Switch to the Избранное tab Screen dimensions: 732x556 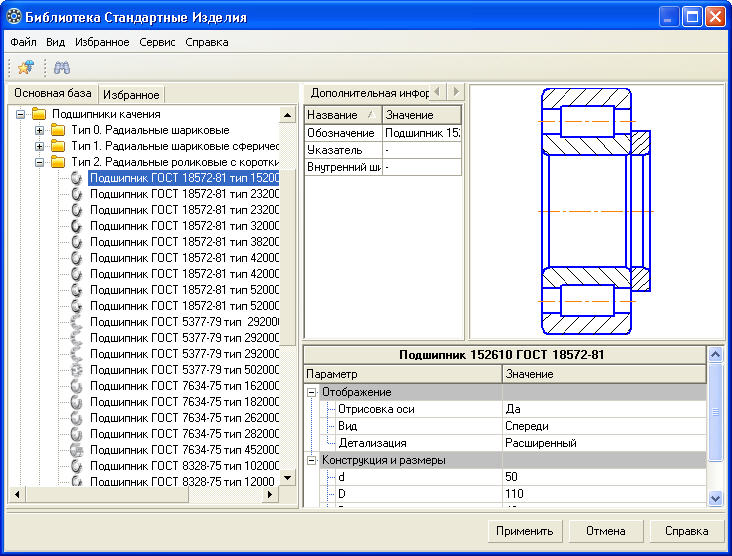tap(131, 95)
